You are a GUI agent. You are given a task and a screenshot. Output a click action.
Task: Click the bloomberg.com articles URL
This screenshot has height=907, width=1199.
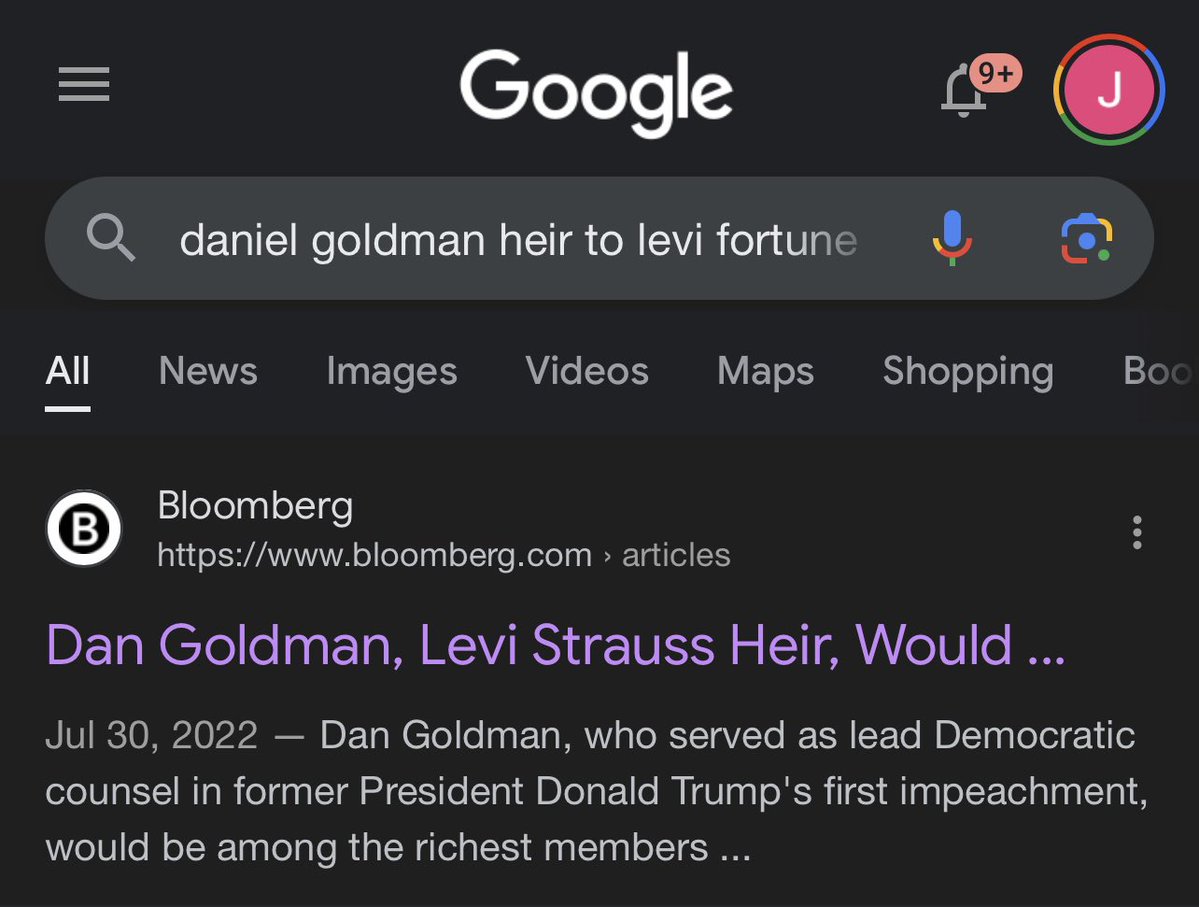pos(443,555)
